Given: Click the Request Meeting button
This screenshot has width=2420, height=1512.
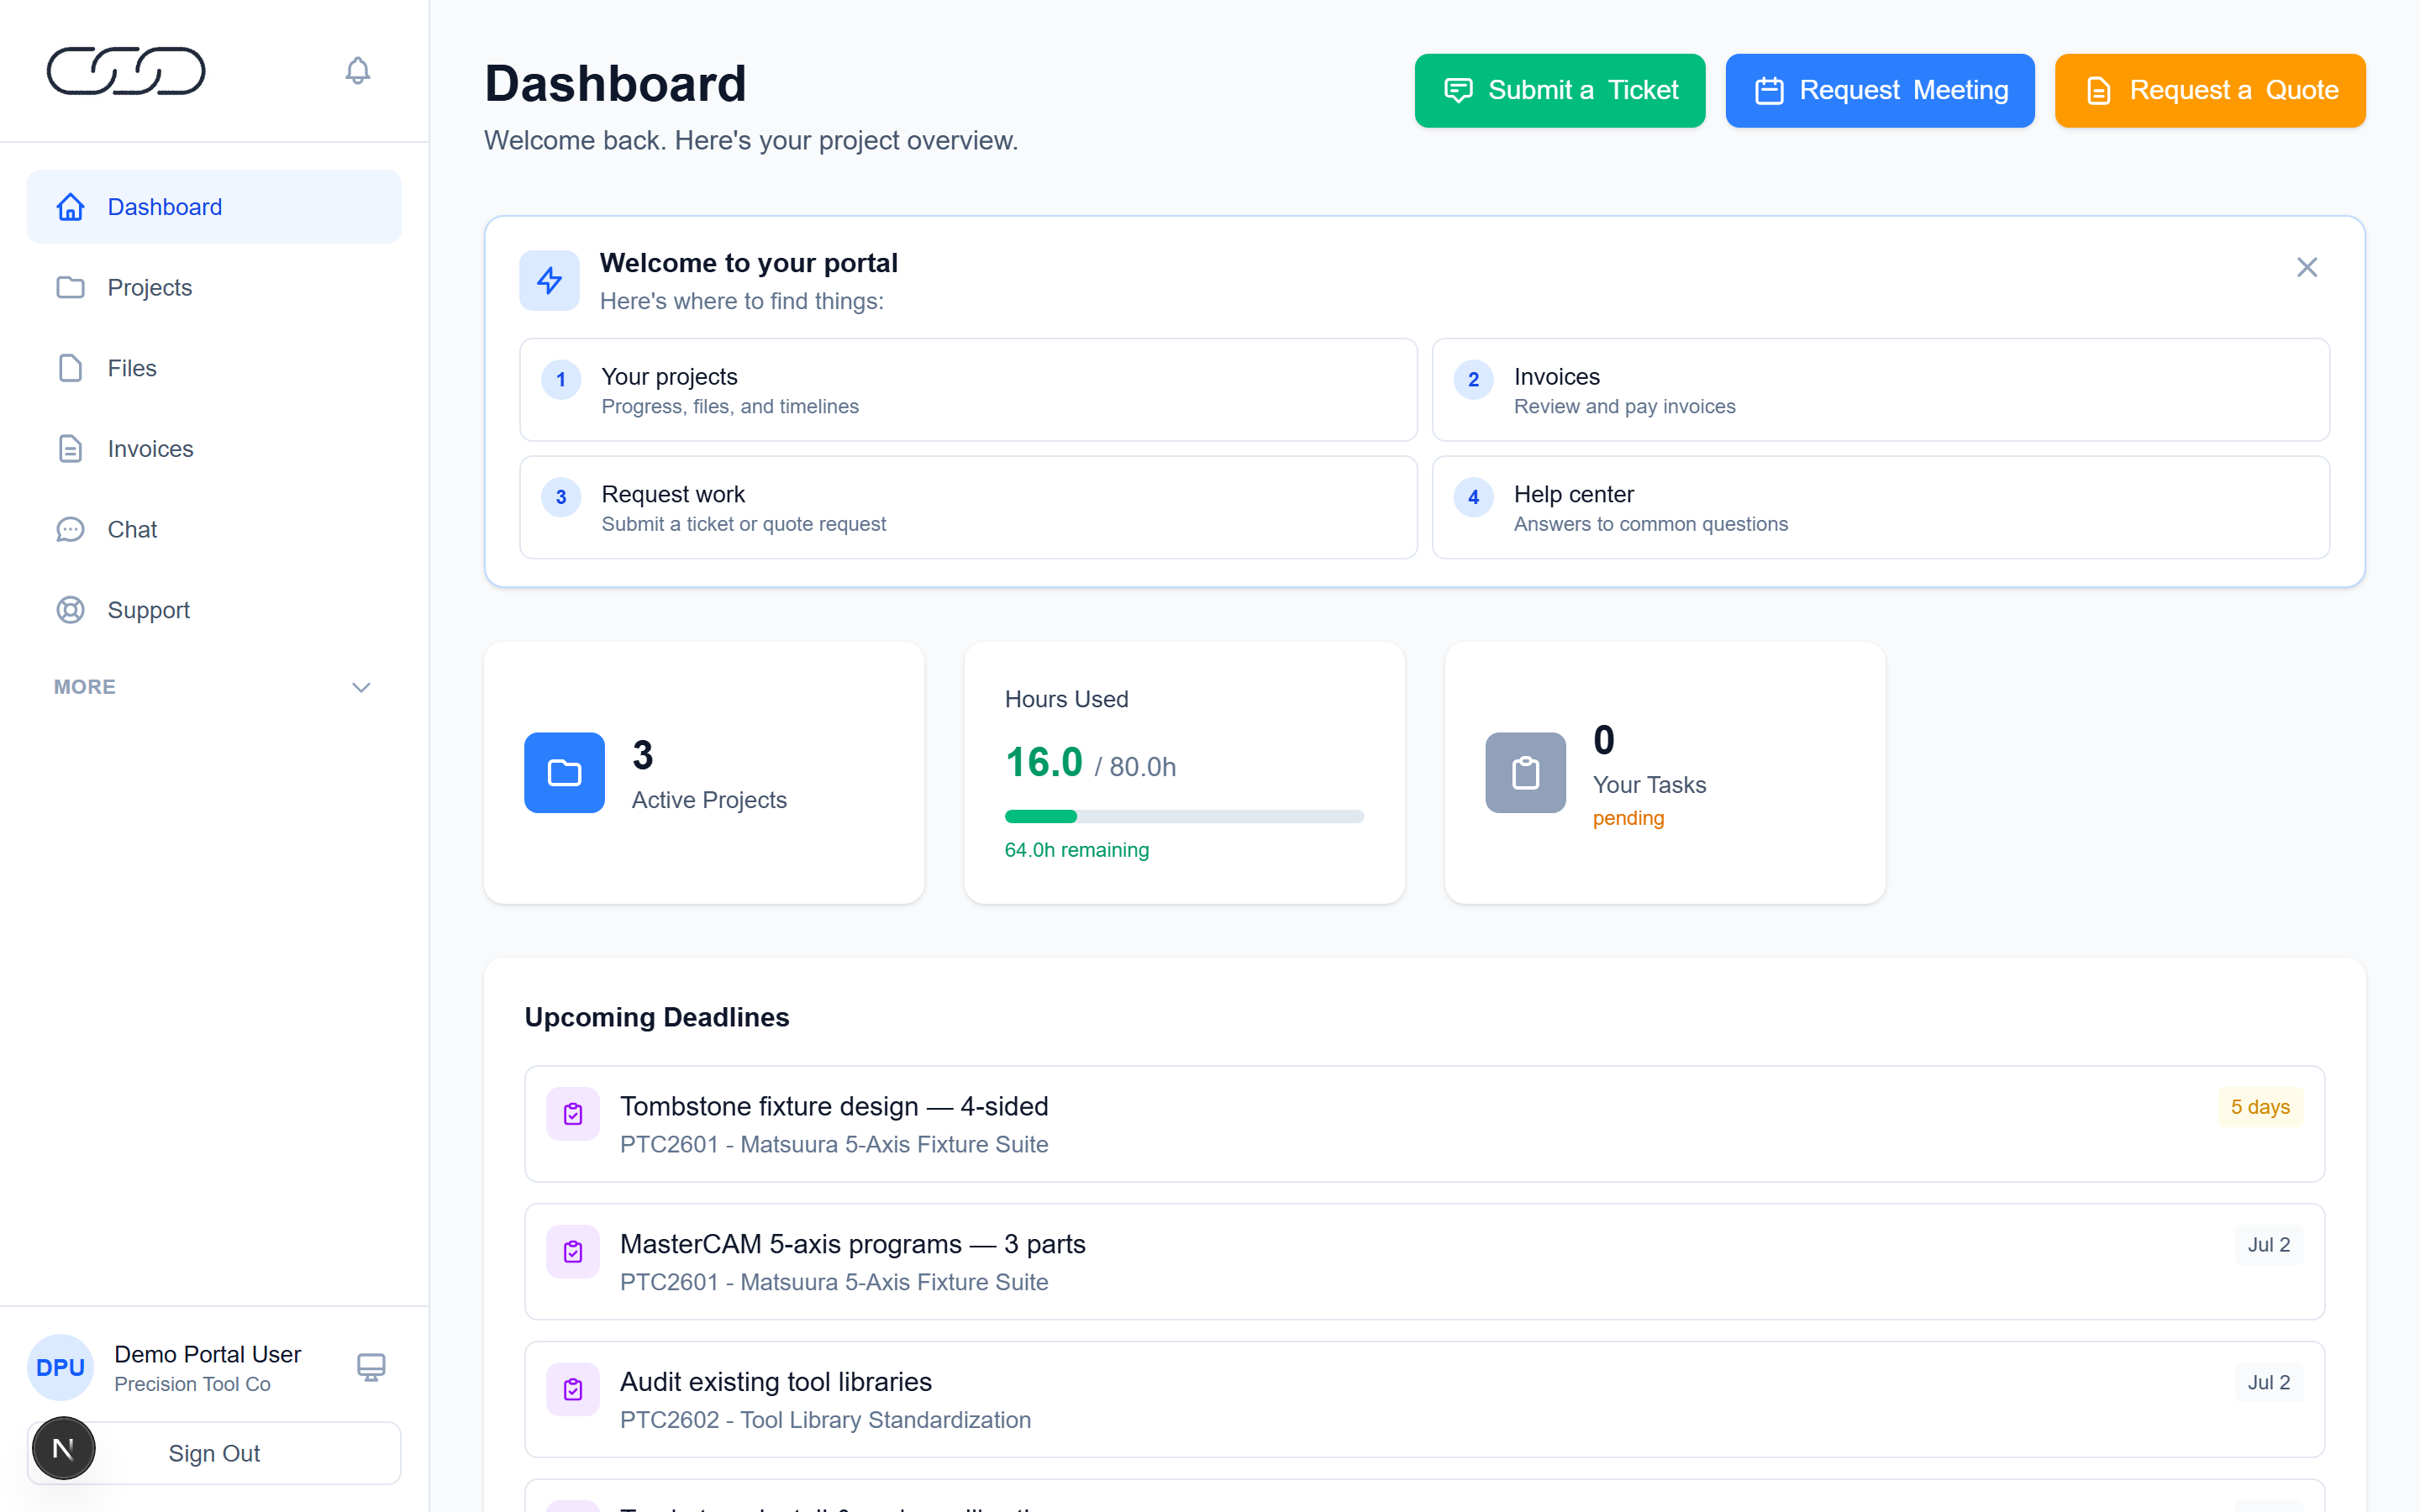Looking at the screenshot, I should [1879, 90].
